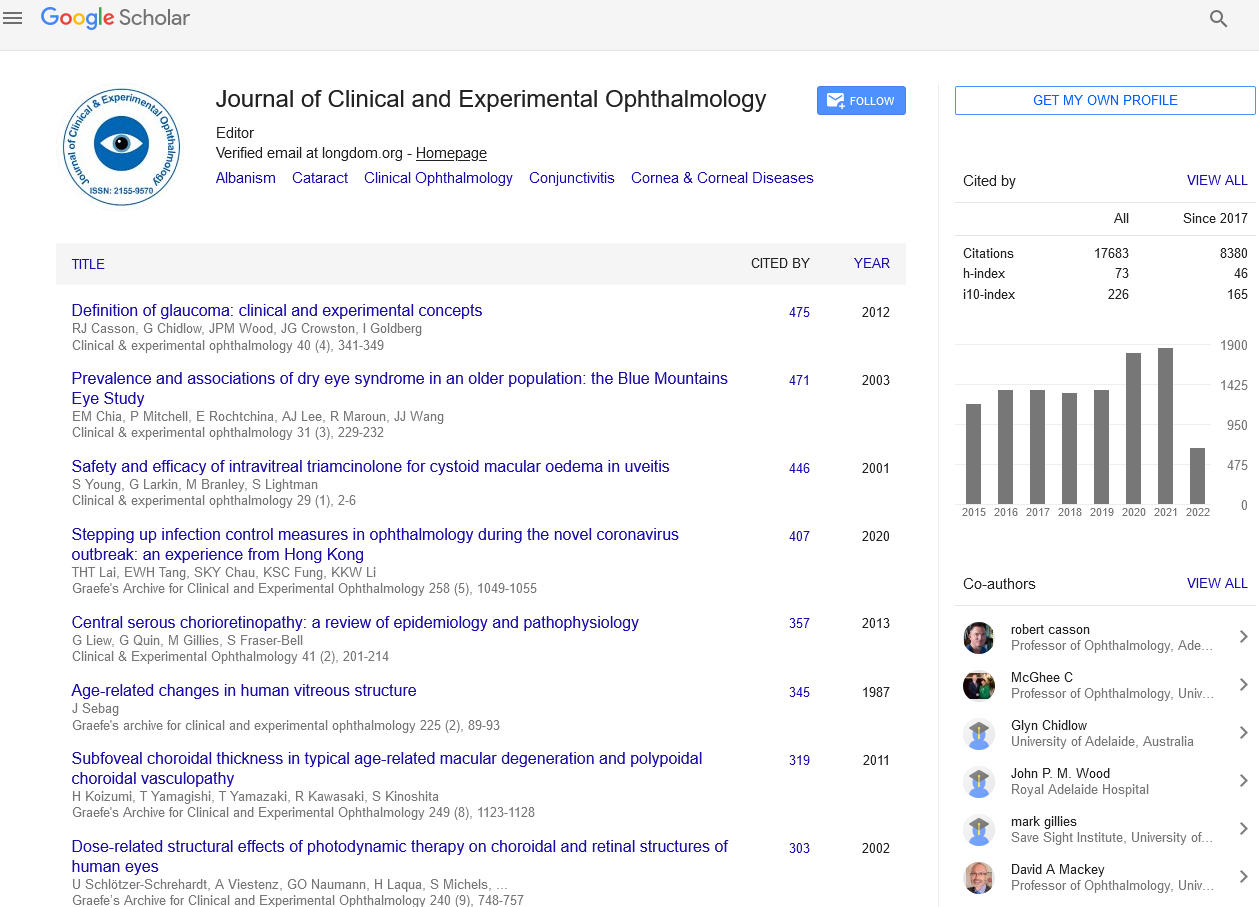Expand the McGhee C co-author arrow
This screenshot has width=1259, height=907.
pyautogui.click(x=1243, y=685)
